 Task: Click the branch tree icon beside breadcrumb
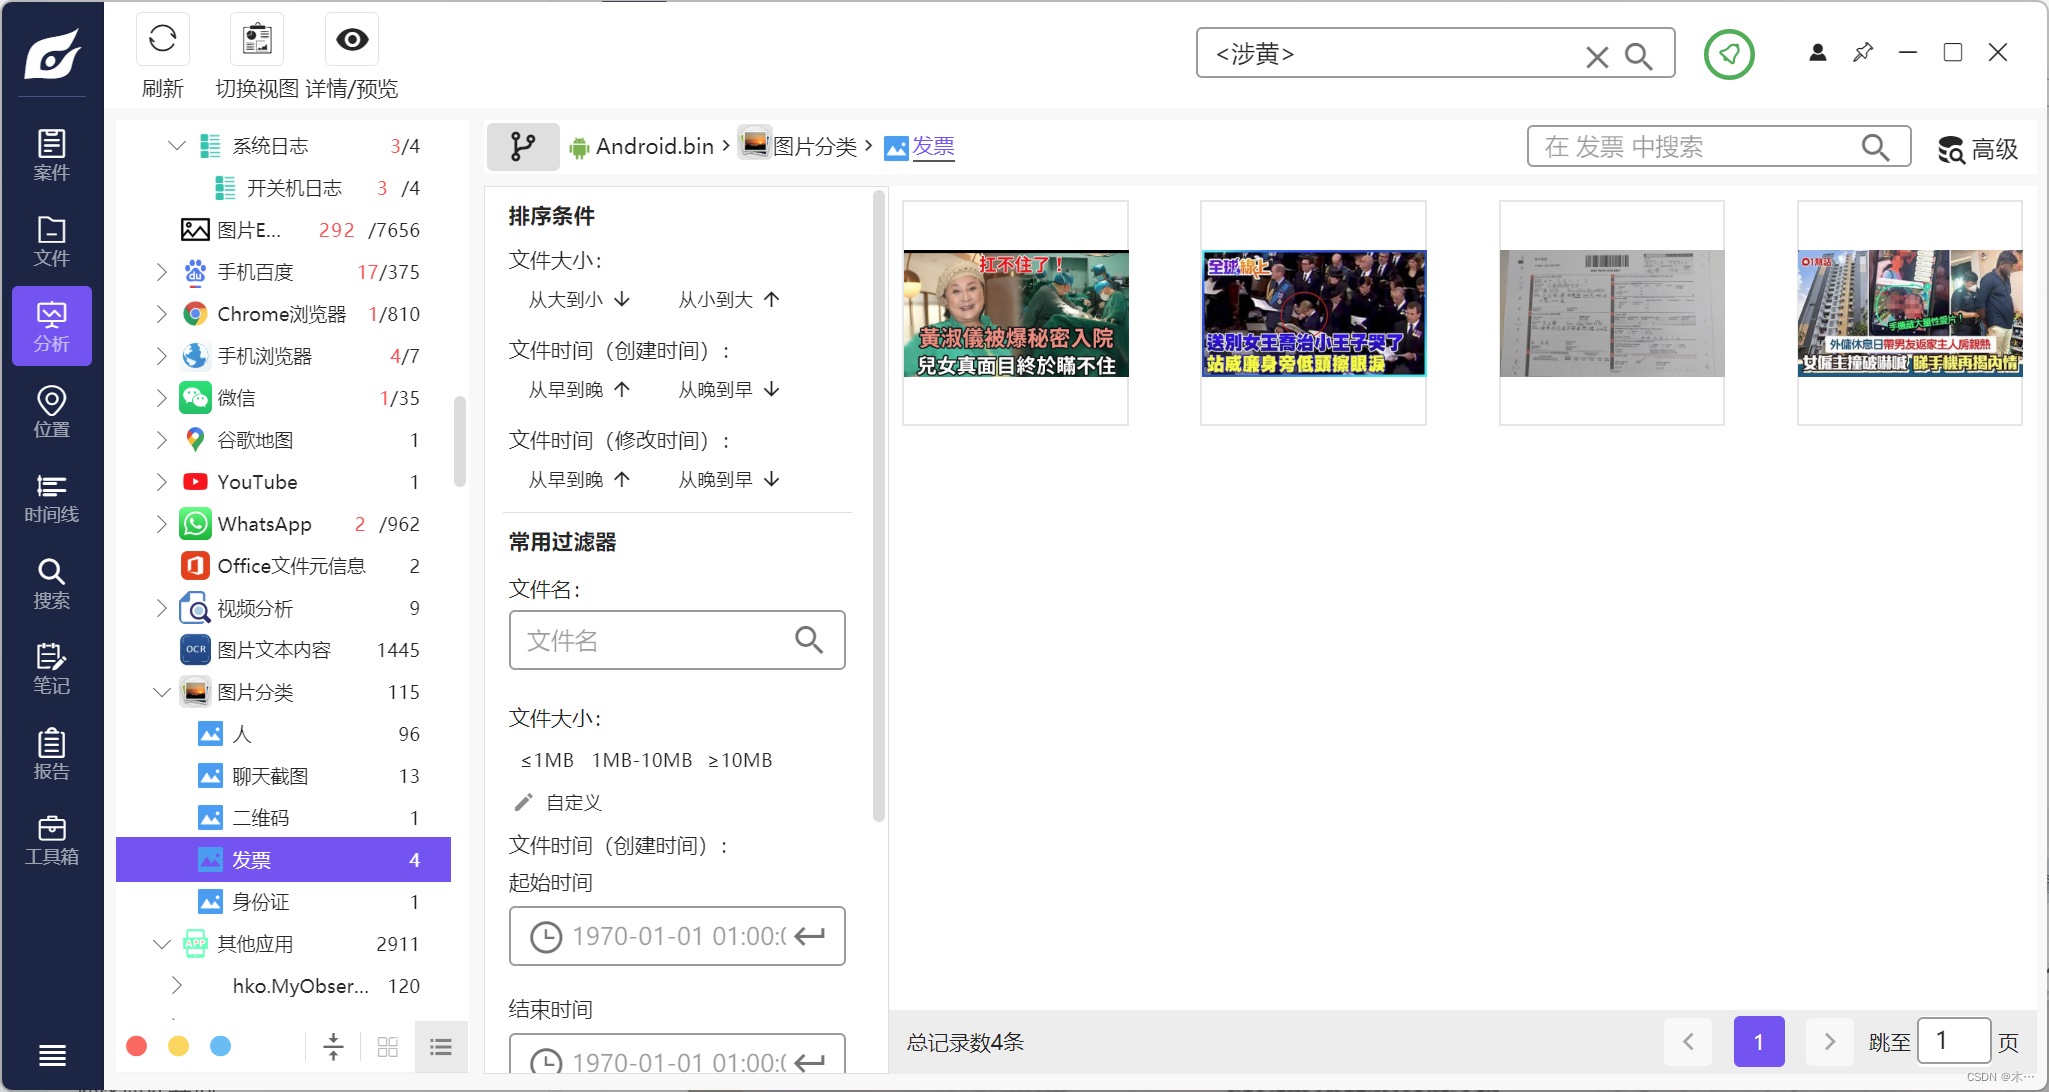tap(522, 147)
